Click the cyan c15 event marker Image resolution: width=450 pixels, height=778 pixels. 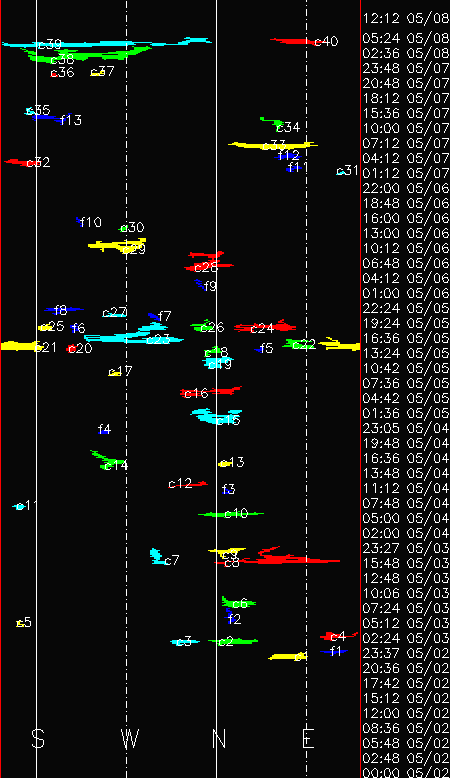coord(216,416)
